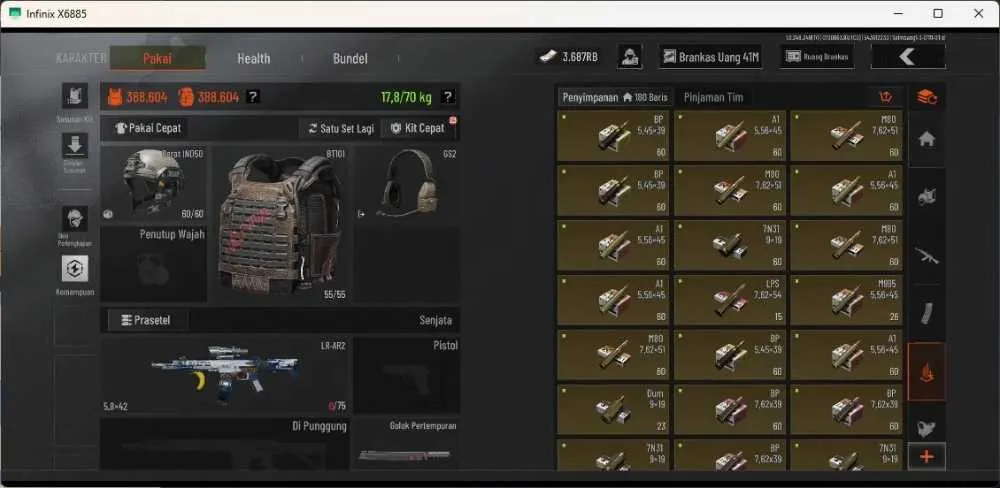Open the Ruang Brankas button
1000x488 pixels.
pos(817,57)
